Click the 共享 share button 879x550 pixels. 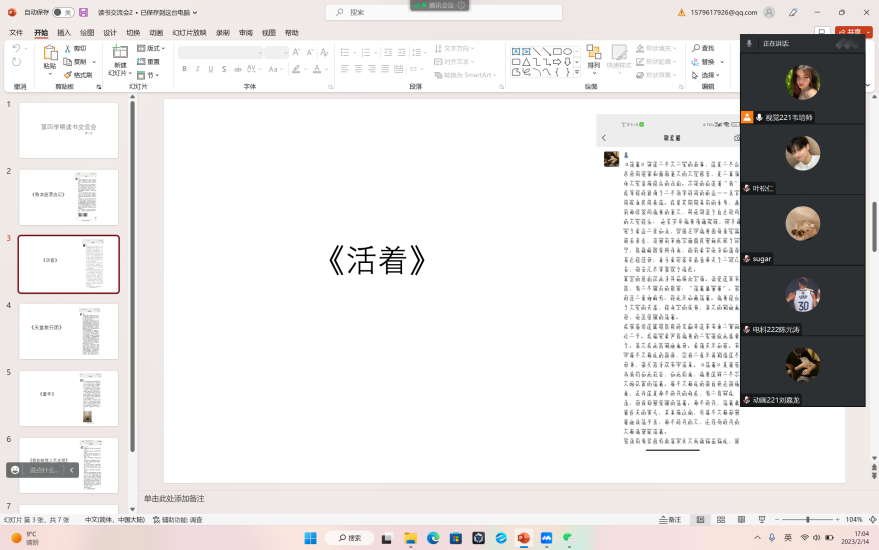[x=852, y=32]
